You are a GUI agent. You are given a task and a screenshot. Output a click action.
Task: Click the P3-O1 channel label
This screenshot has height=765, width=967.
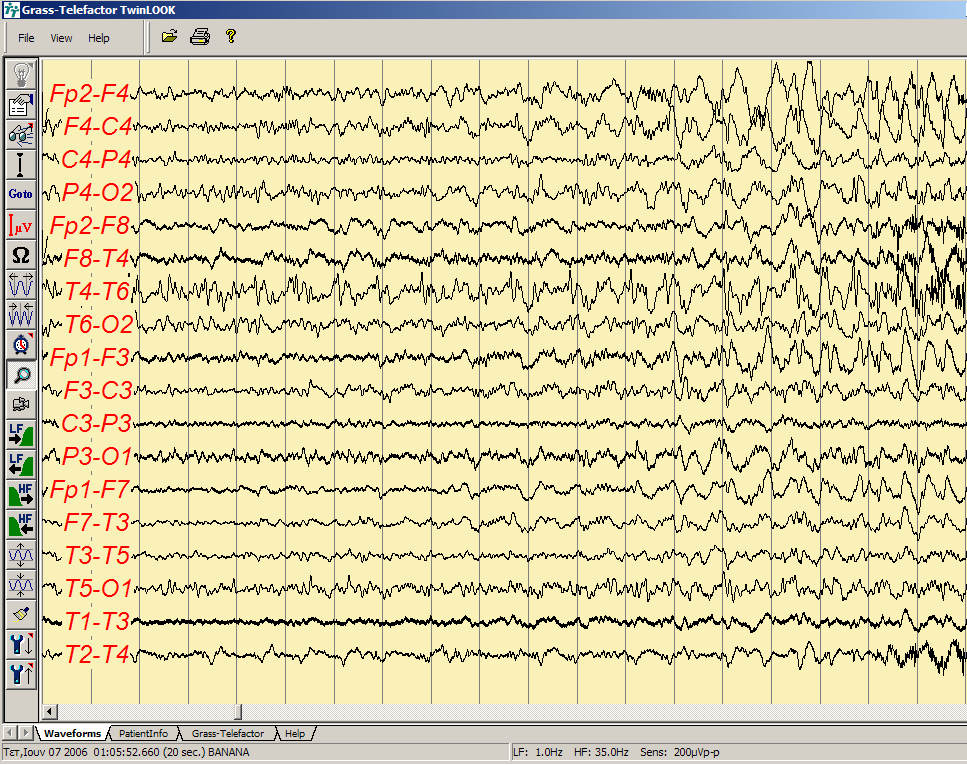click(97, 457)
